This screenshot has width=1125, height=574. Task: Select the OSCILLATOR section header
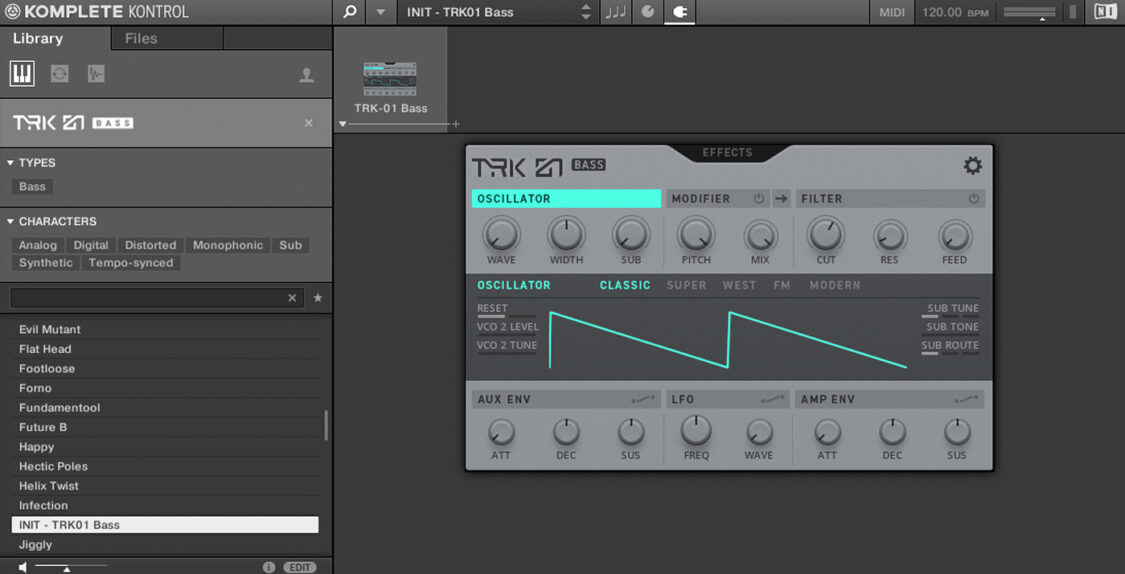[x=566, y=199]
